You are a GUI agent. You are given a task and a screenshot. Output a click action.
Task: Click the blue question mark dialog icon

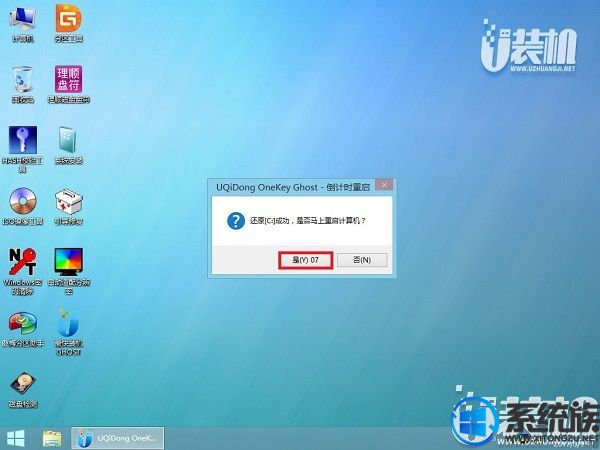click(x=236, y=221)
